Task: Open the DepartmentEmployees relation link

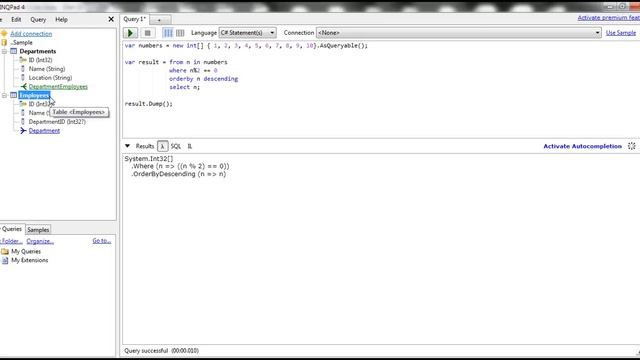Action: coord(58,87)
